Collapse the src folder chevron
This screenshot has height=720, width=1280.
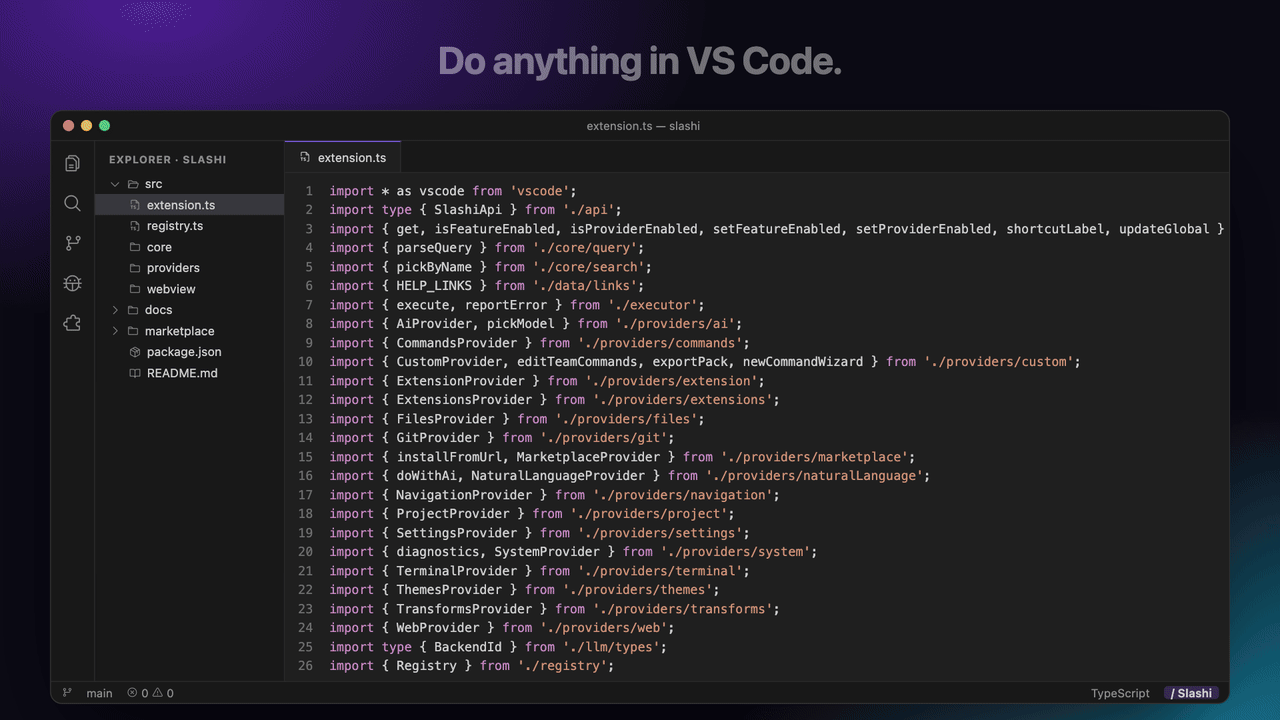click(x=116, y=184)
